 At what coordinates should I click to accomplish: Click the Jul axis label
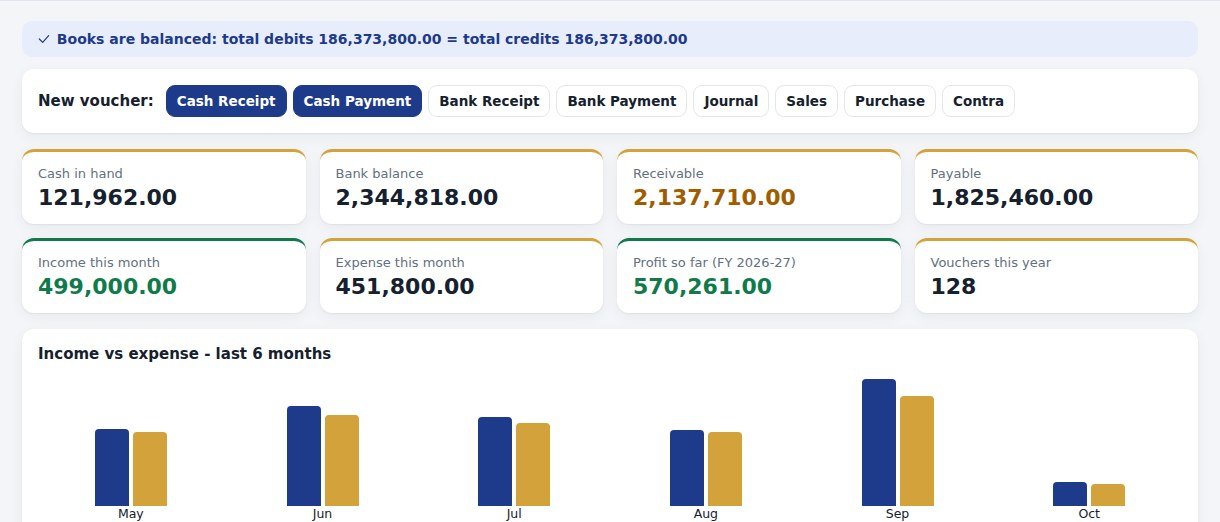tap(514, 514)
